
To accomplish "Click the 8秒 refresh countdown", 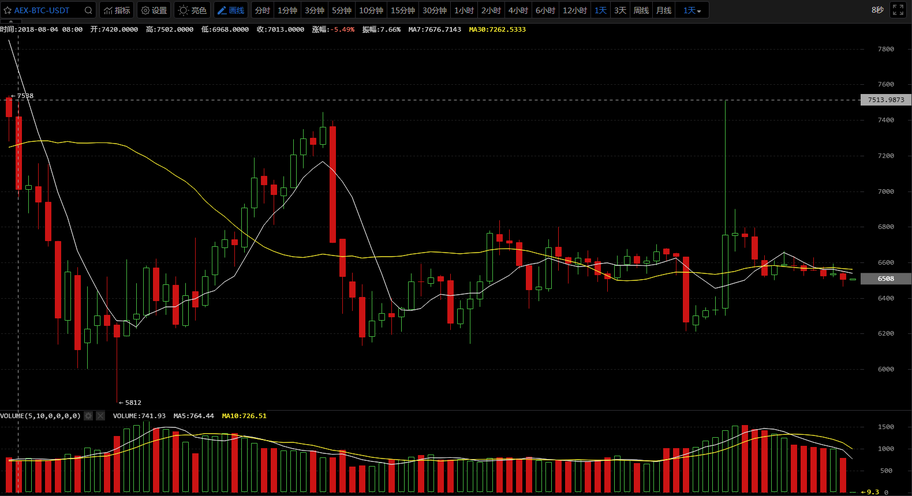I will pos(877,10).
